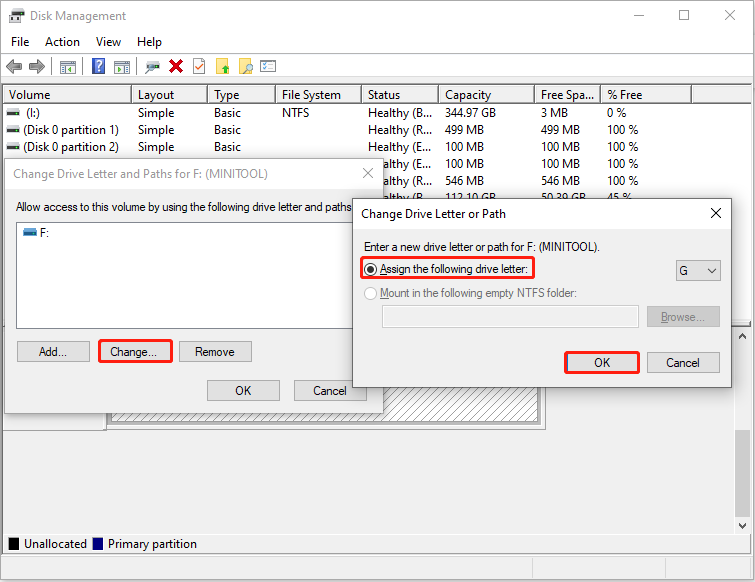Click the Remove button

[x=215, y=351]
